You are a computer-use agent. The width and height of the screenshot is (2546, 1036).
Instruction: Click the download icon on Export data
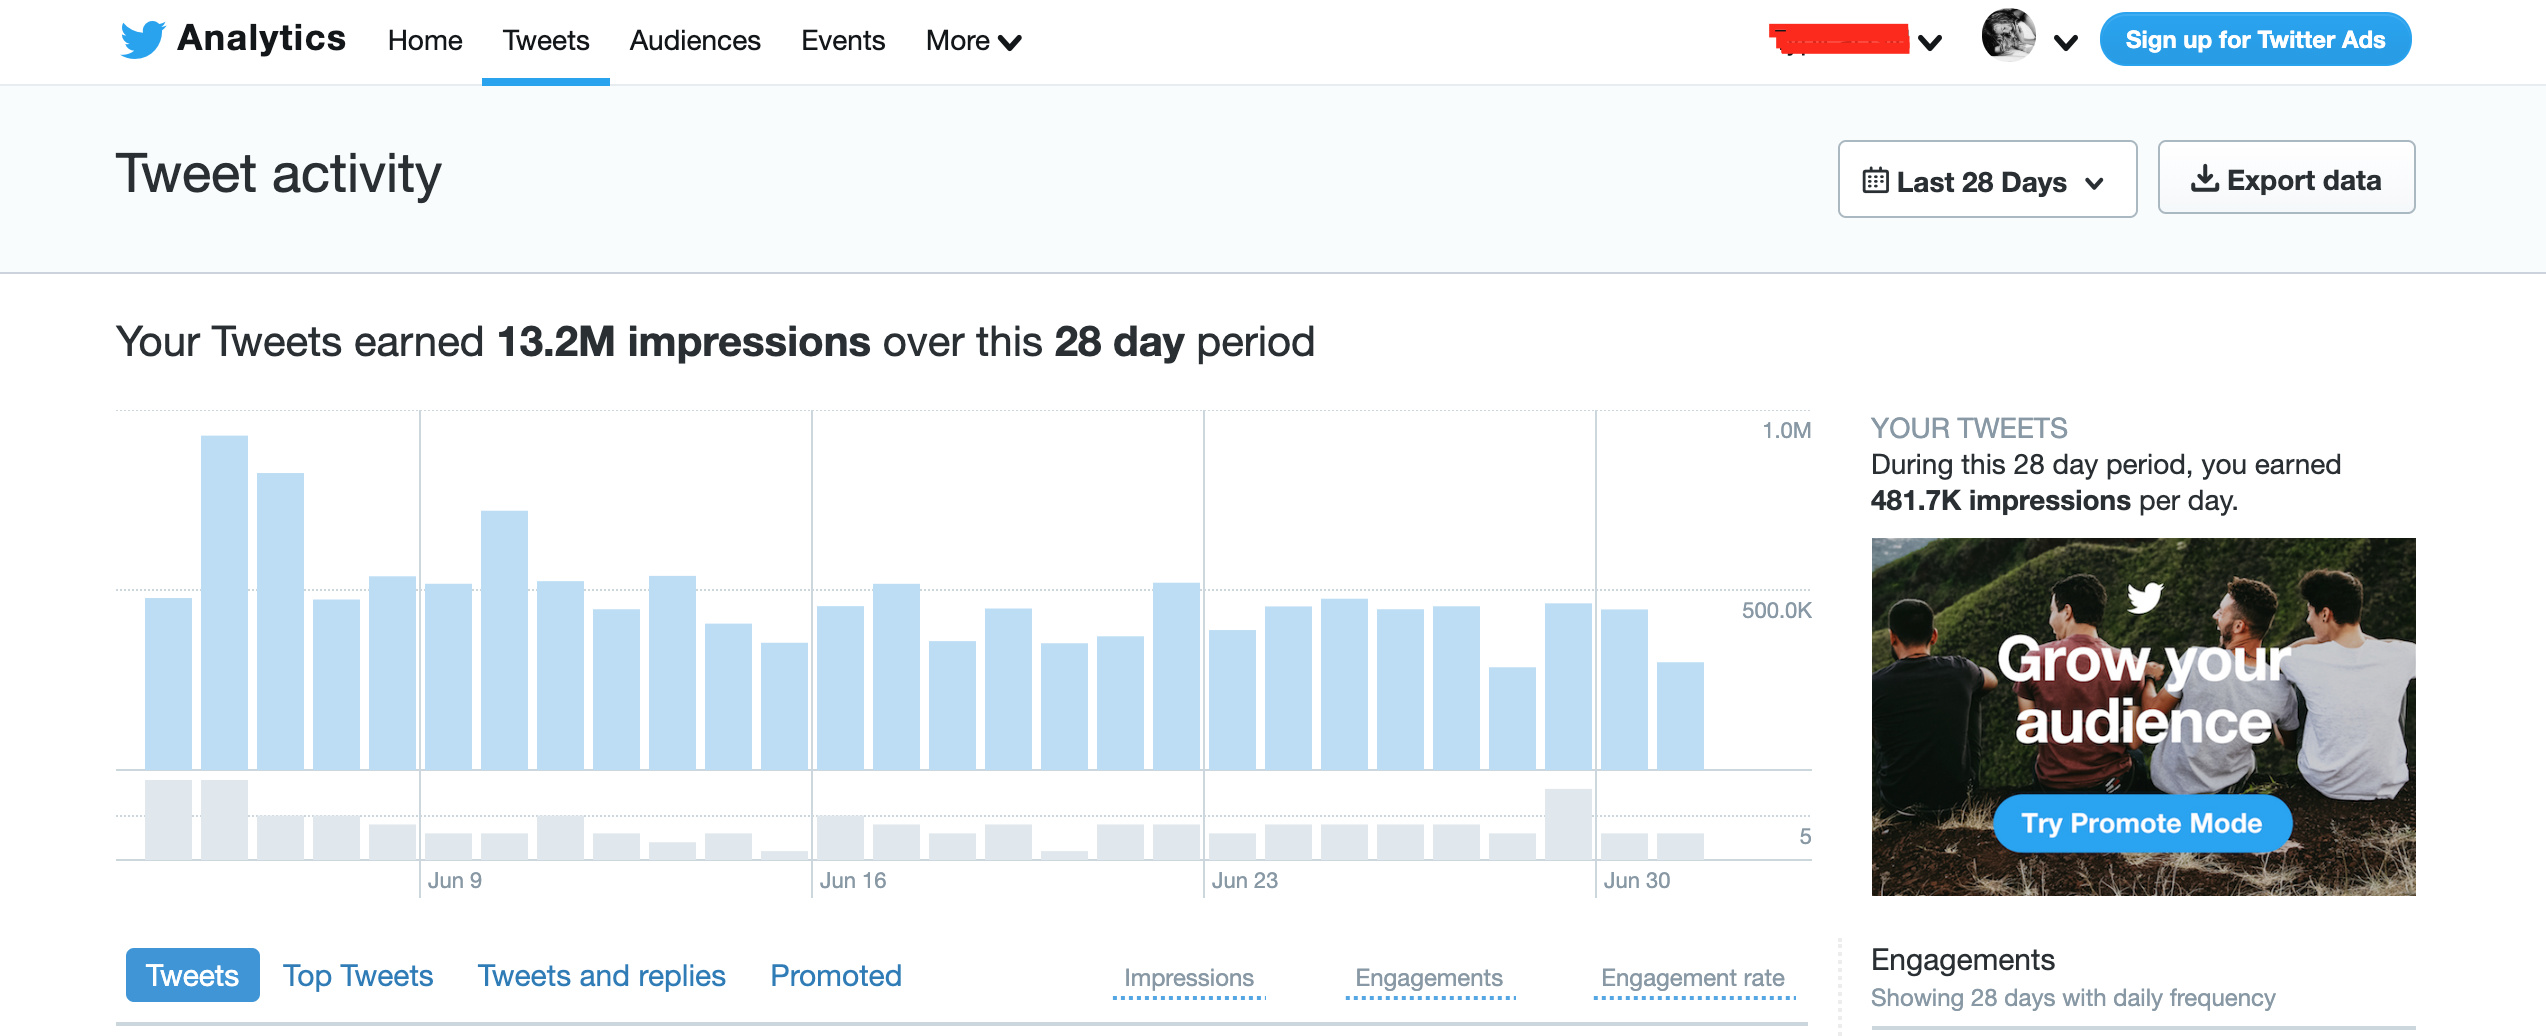(2204, 179)
